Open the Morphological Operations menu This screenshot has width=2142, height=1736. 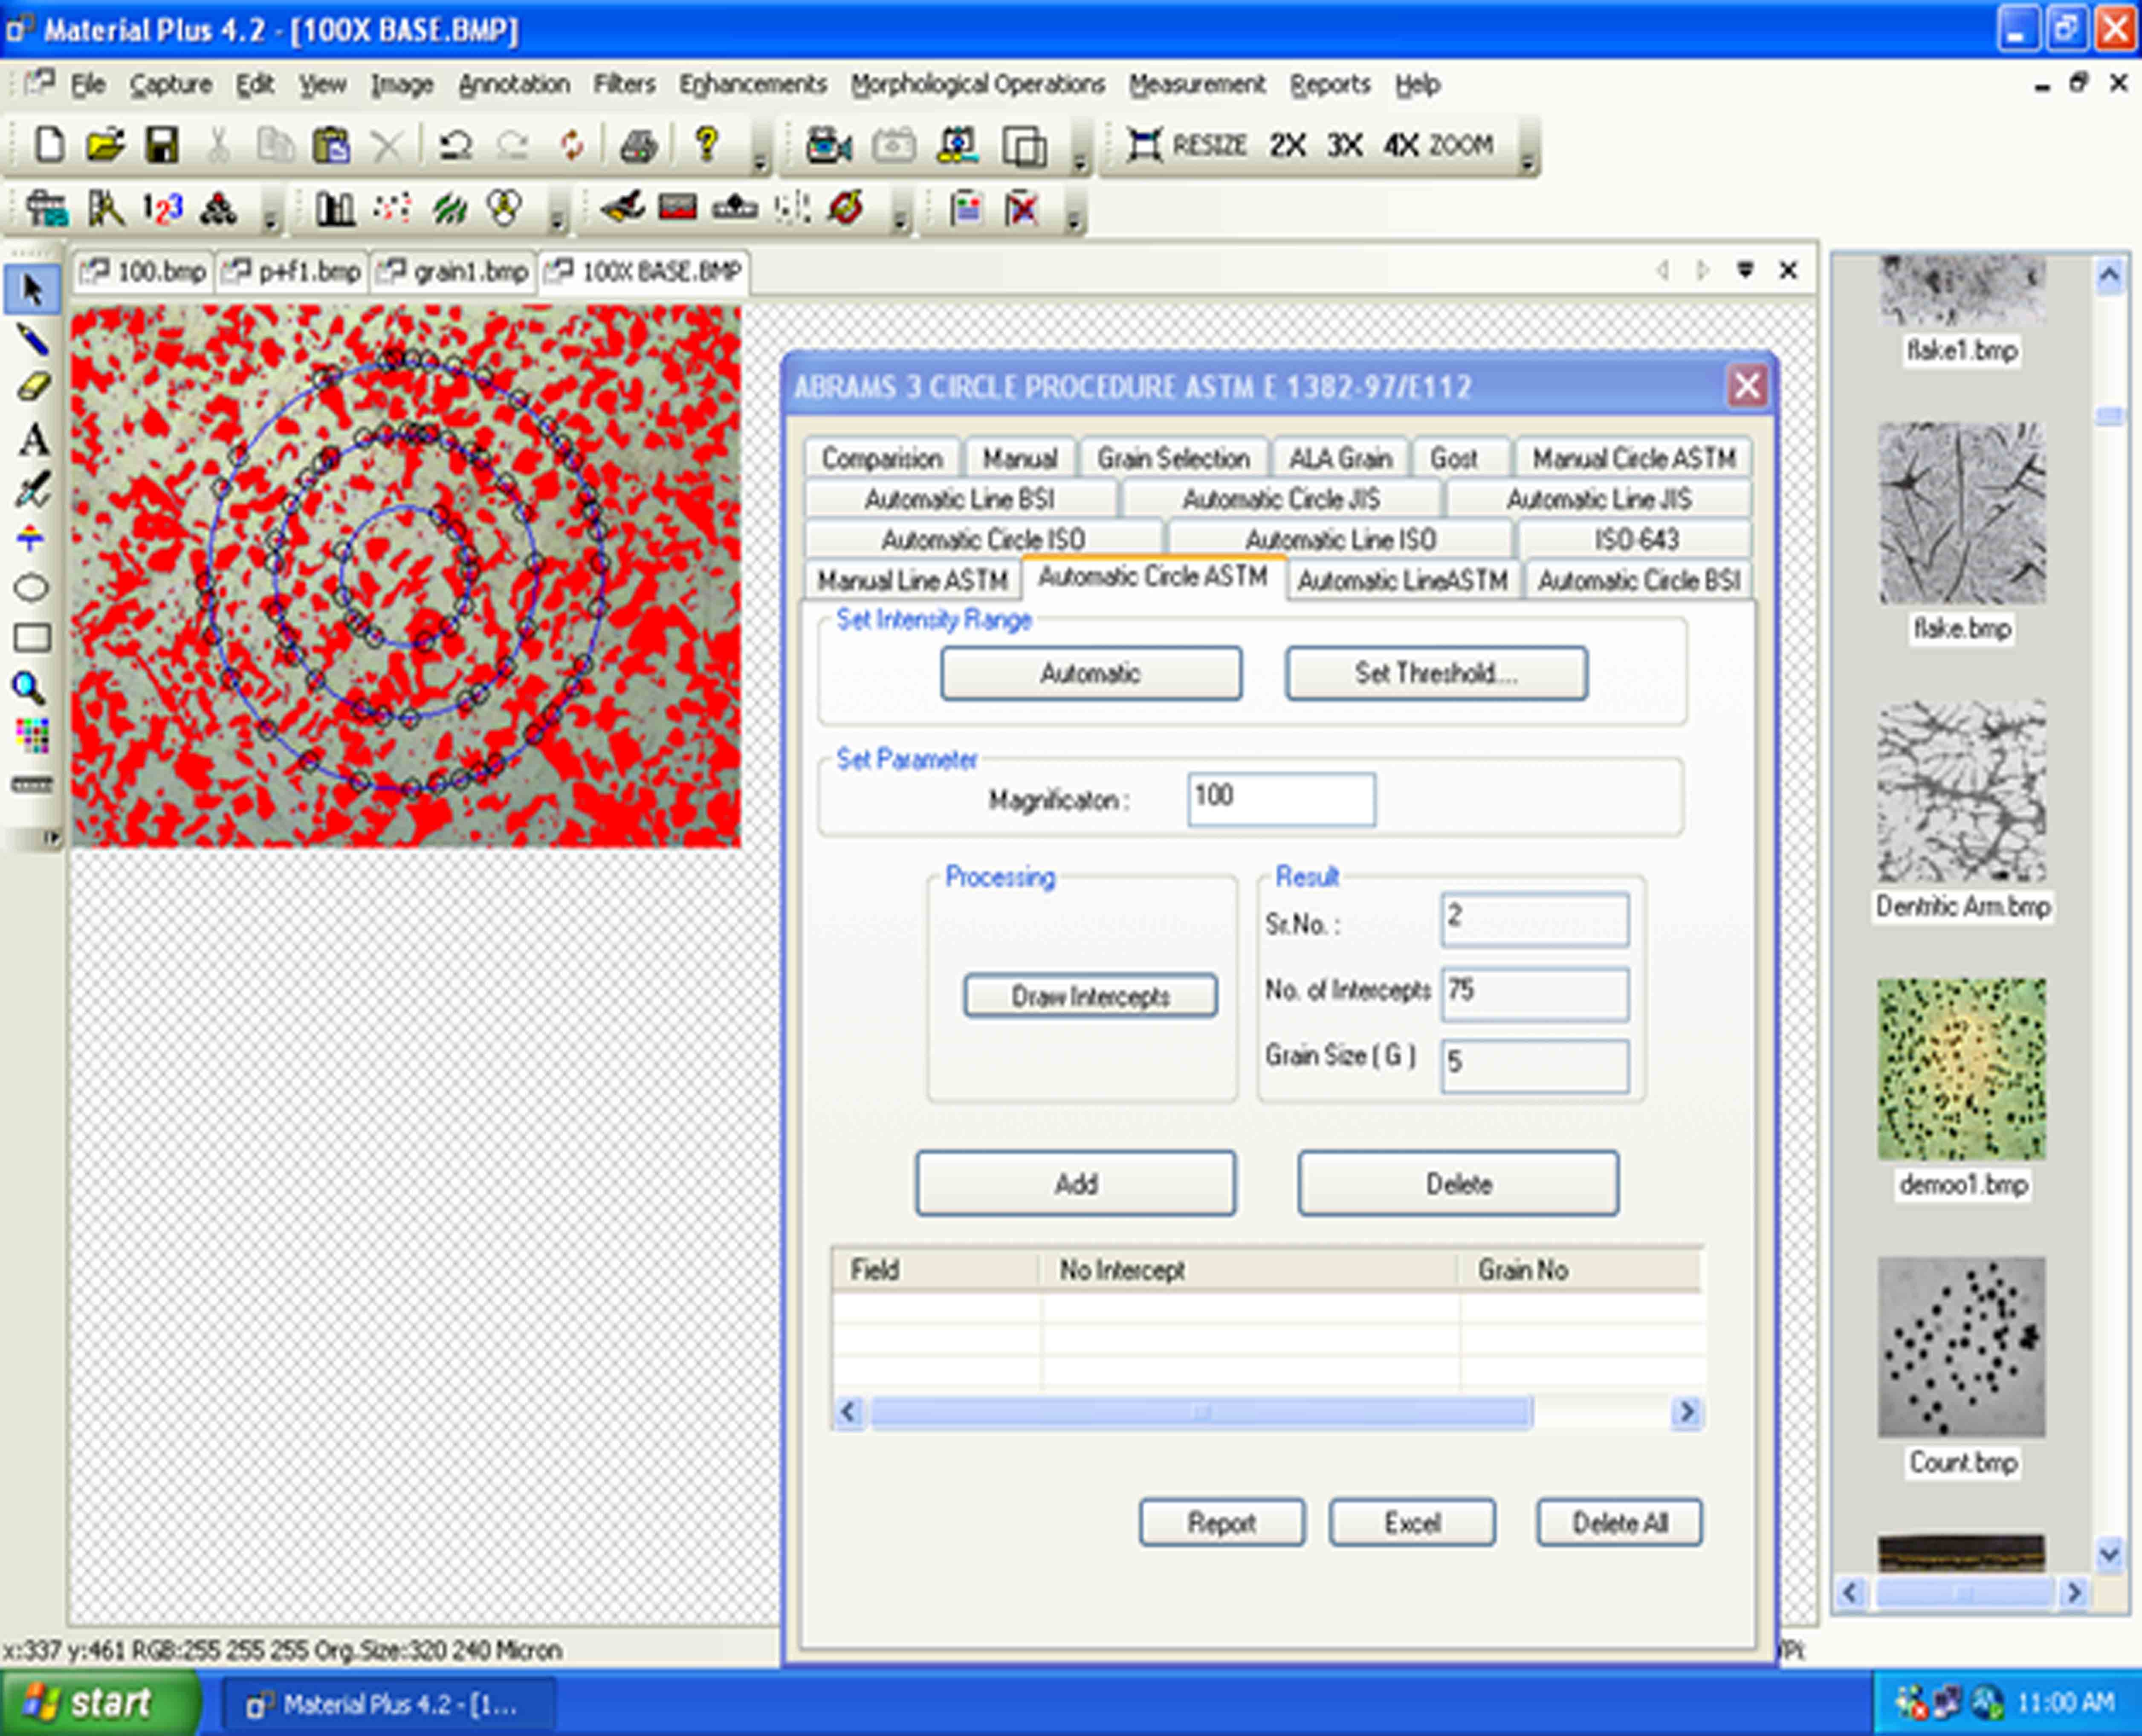[977, 85]
